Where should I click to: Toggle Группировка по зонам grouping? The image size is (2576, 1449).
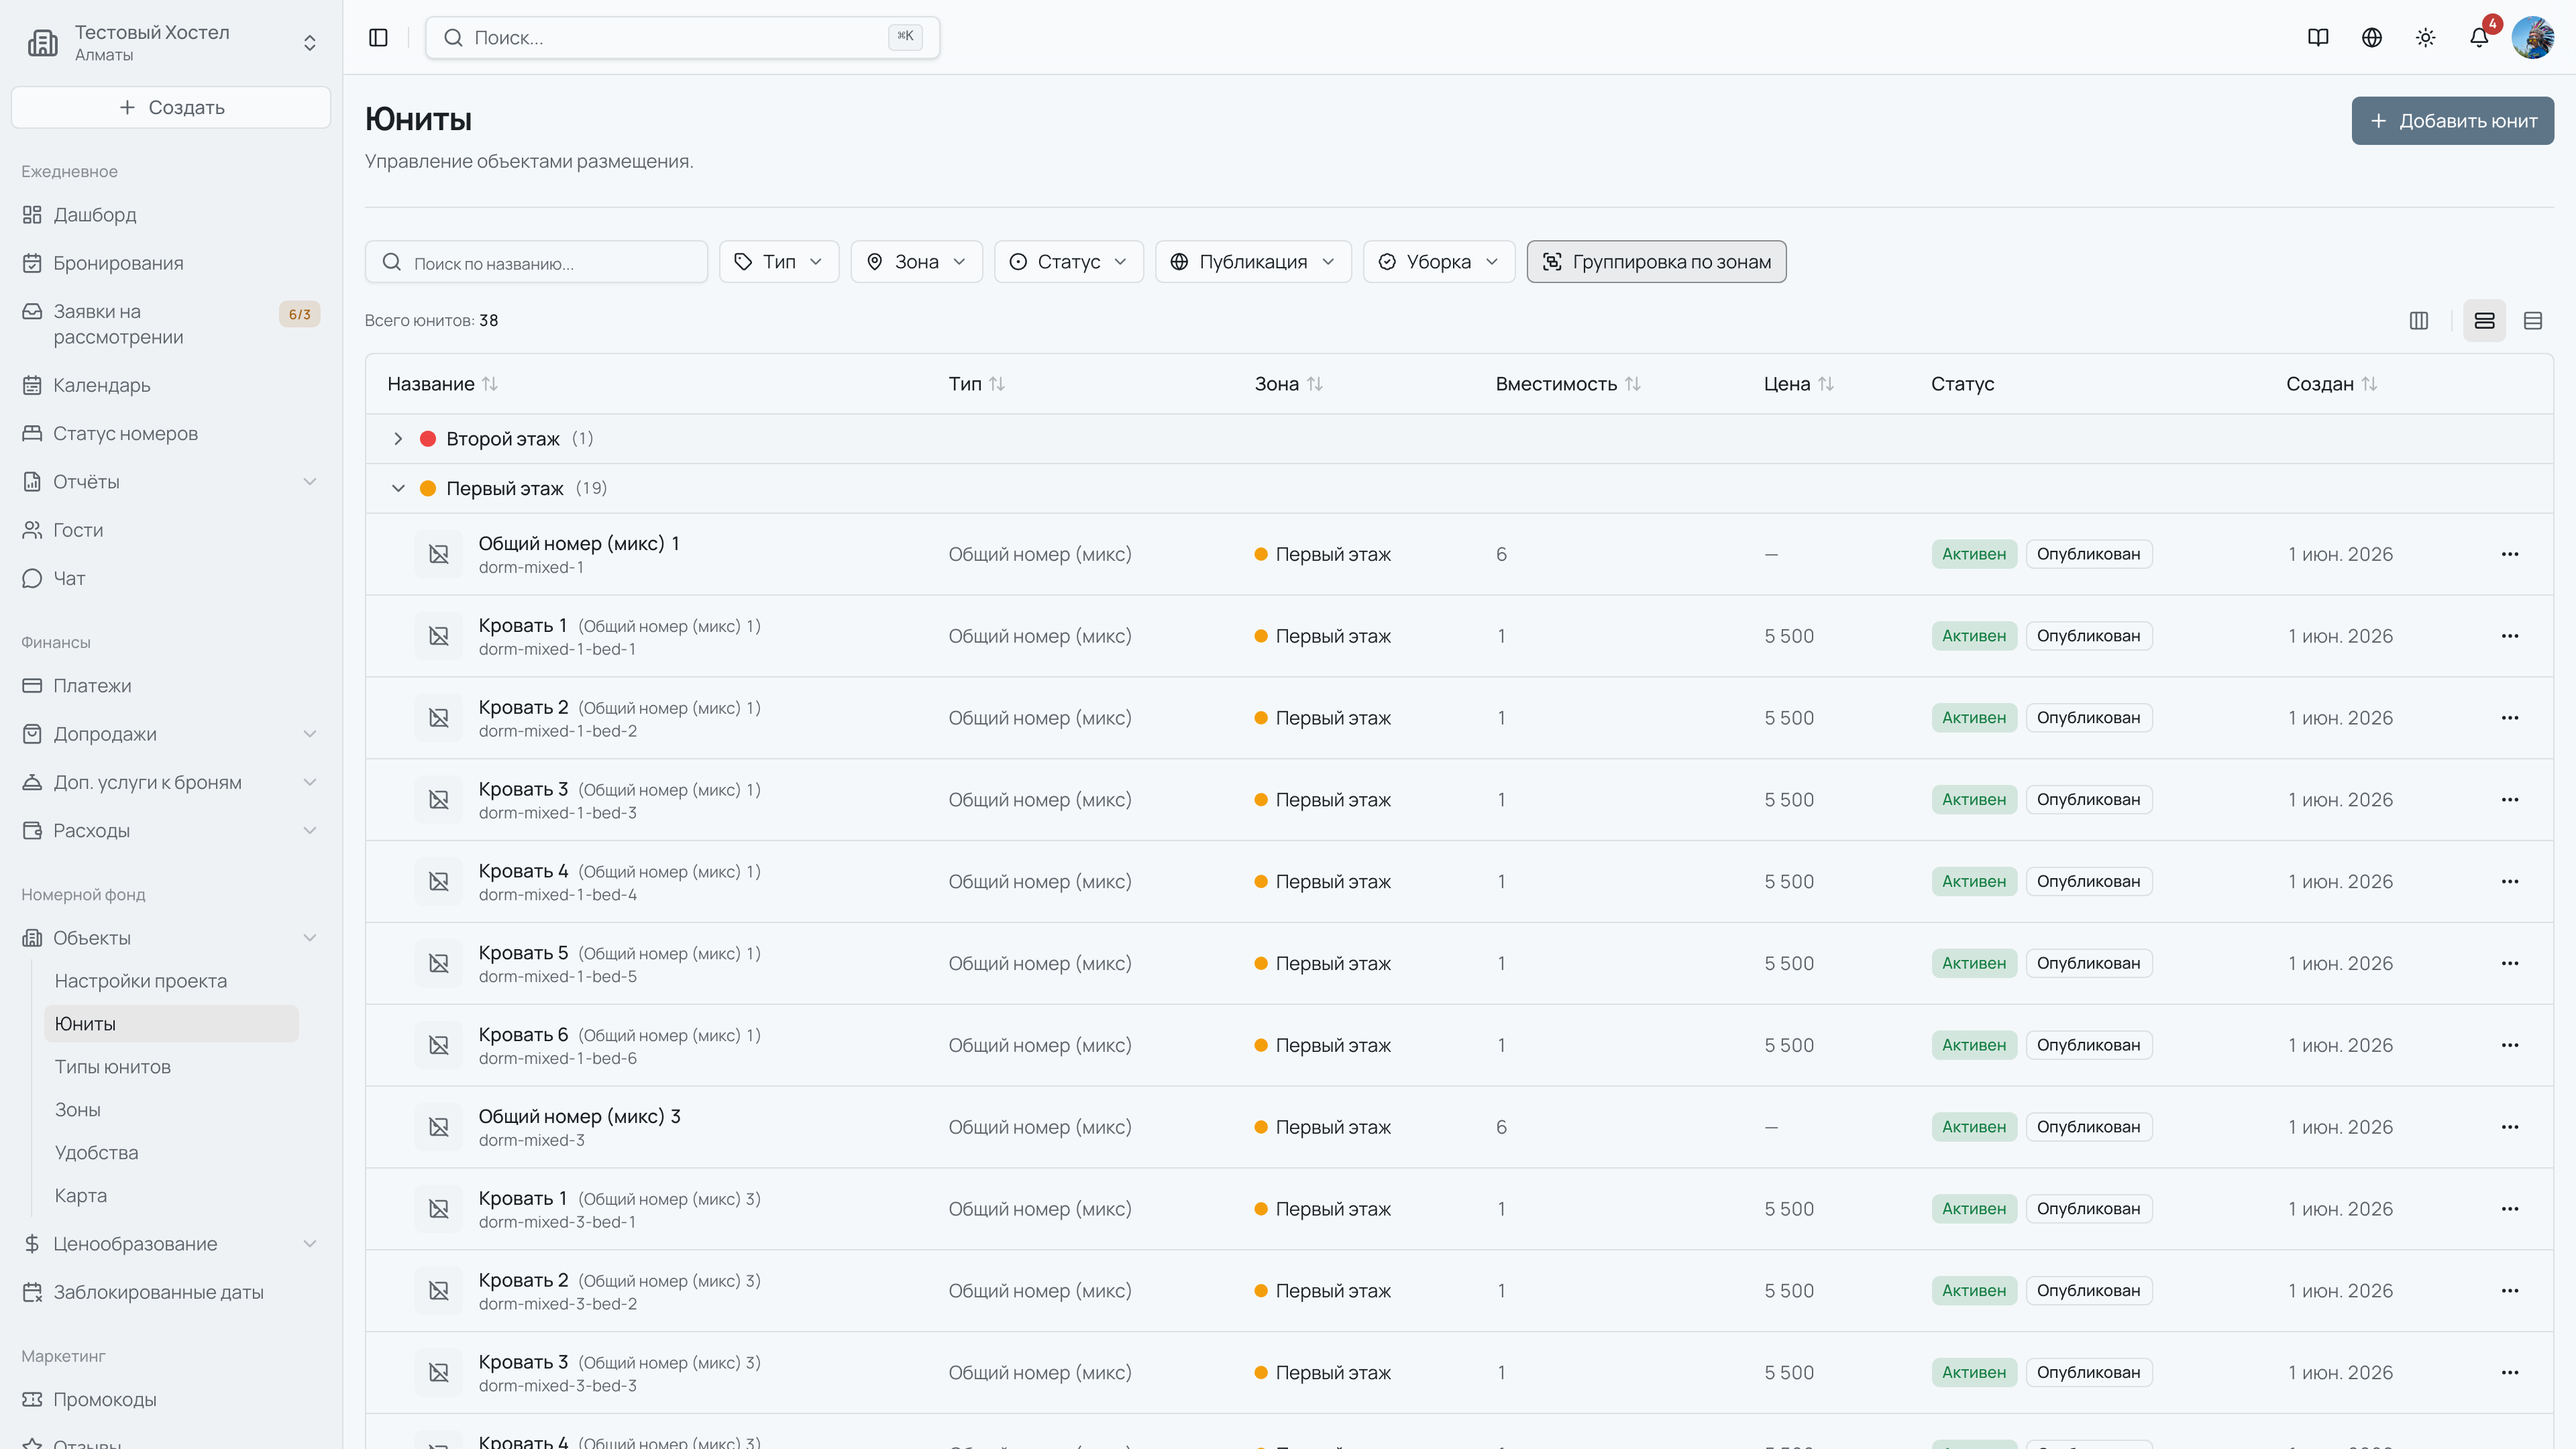[1656, 261]
